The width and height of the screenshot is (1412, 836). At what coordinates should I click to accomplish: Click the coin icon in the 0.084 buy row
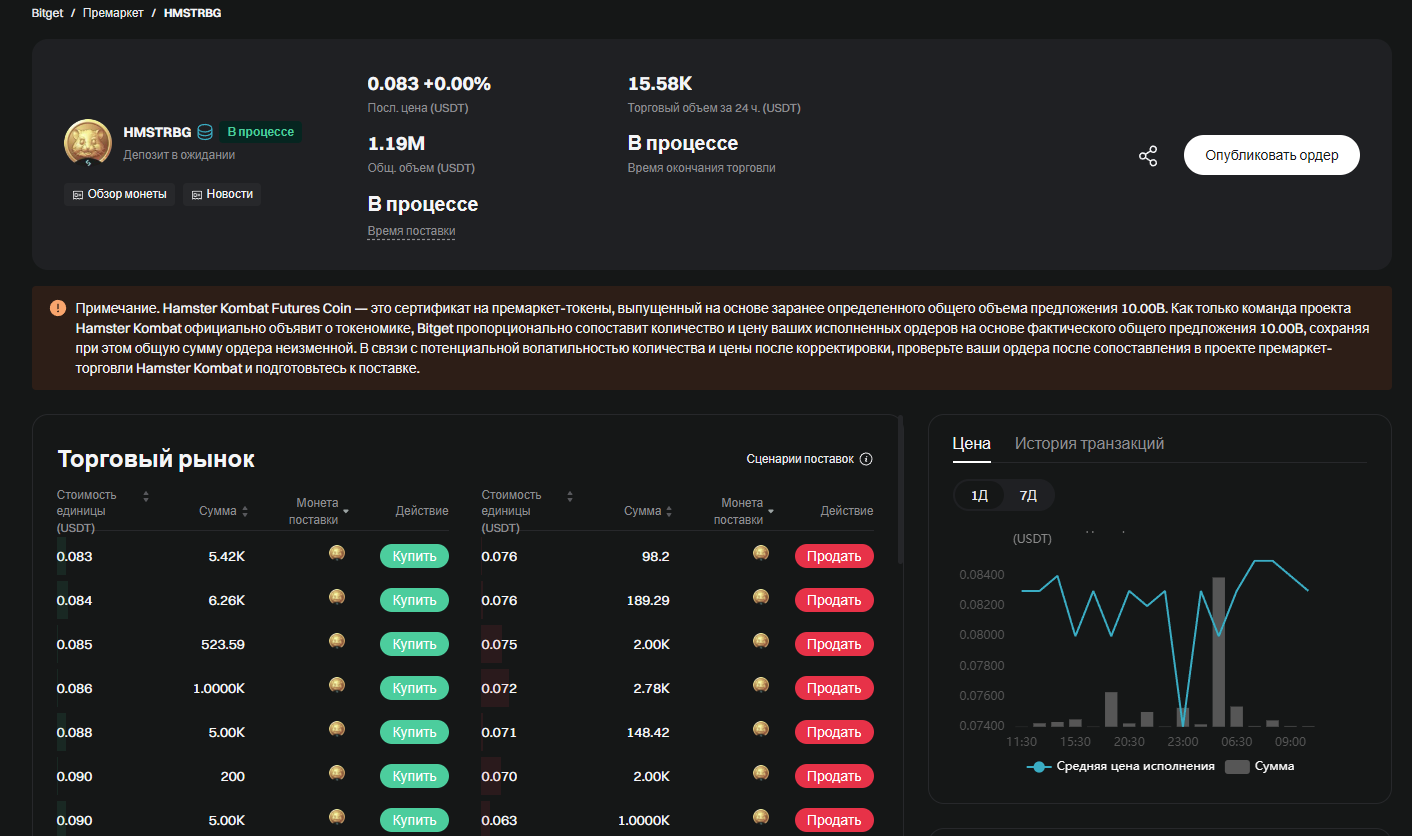337,597
